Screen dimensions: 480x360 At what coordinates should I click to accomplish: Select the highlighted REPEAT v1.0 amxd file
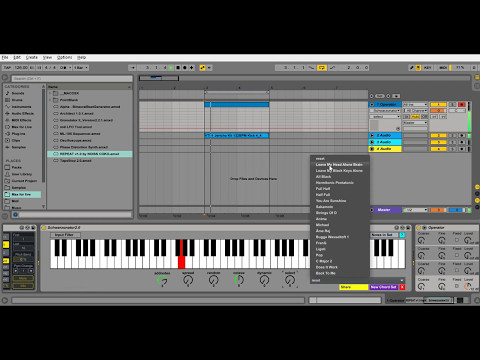pyautogui.click(x=89, y=154)
